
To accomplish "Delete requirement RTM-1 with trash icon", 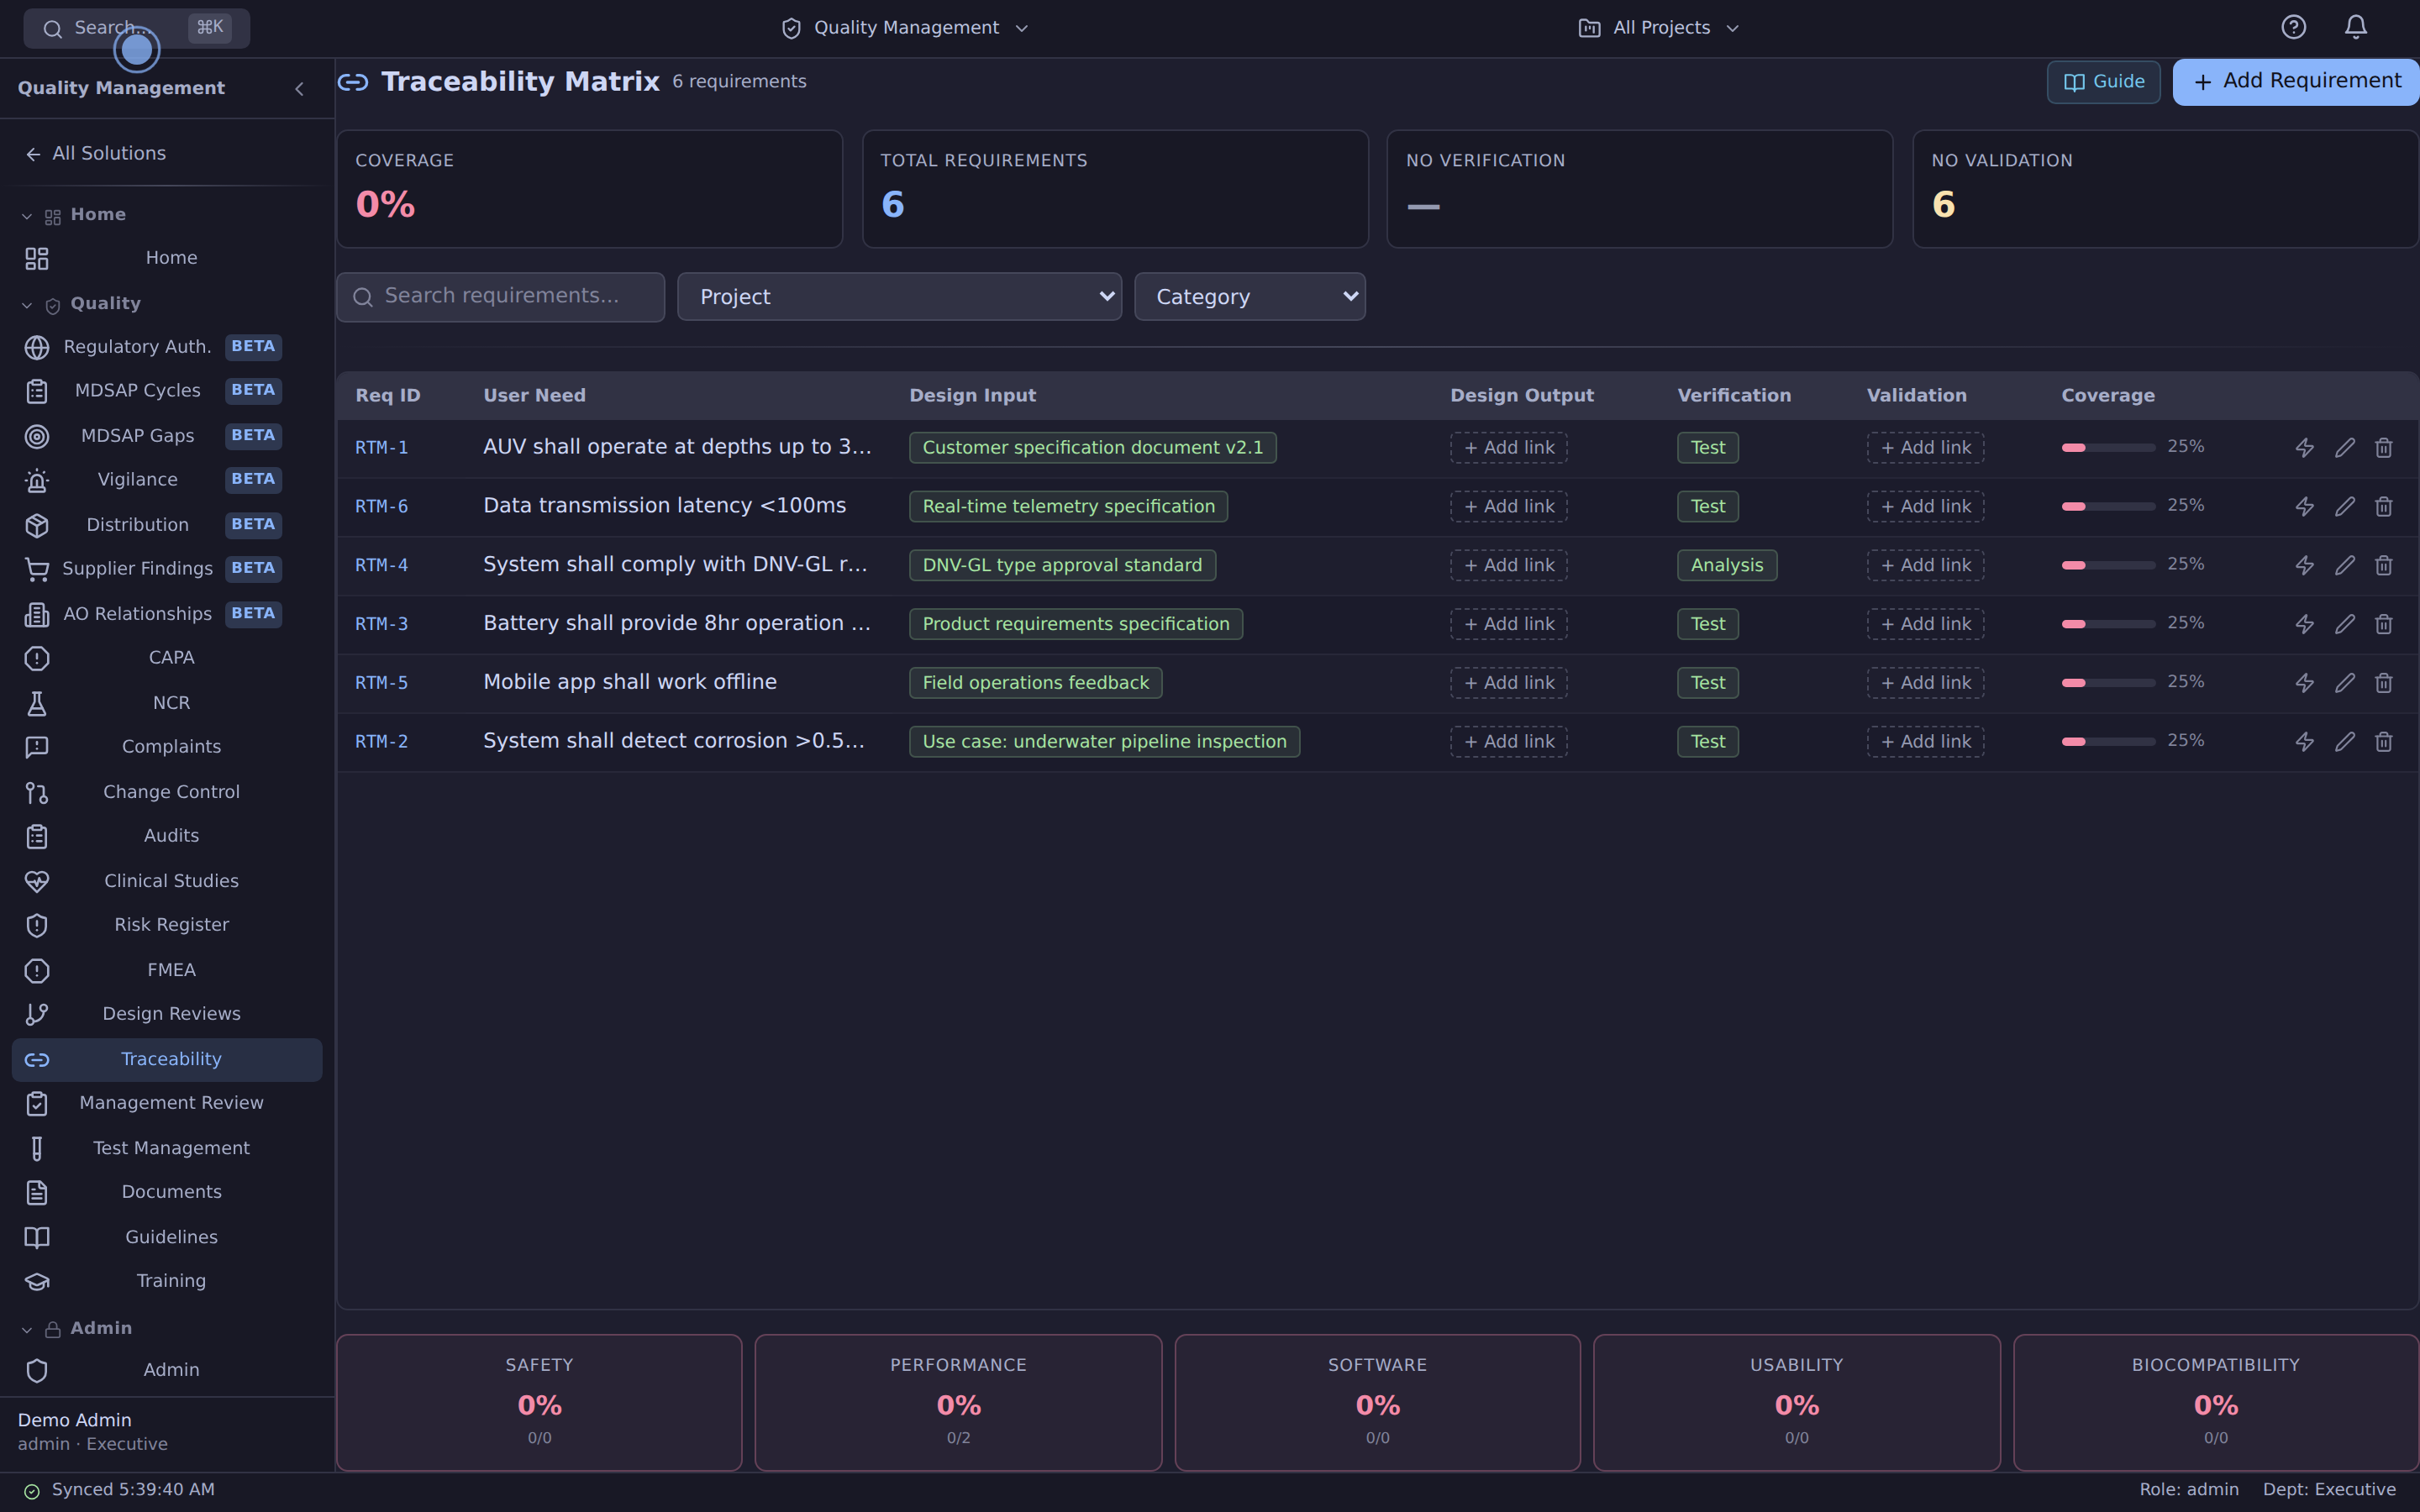I will [2384, 448].
